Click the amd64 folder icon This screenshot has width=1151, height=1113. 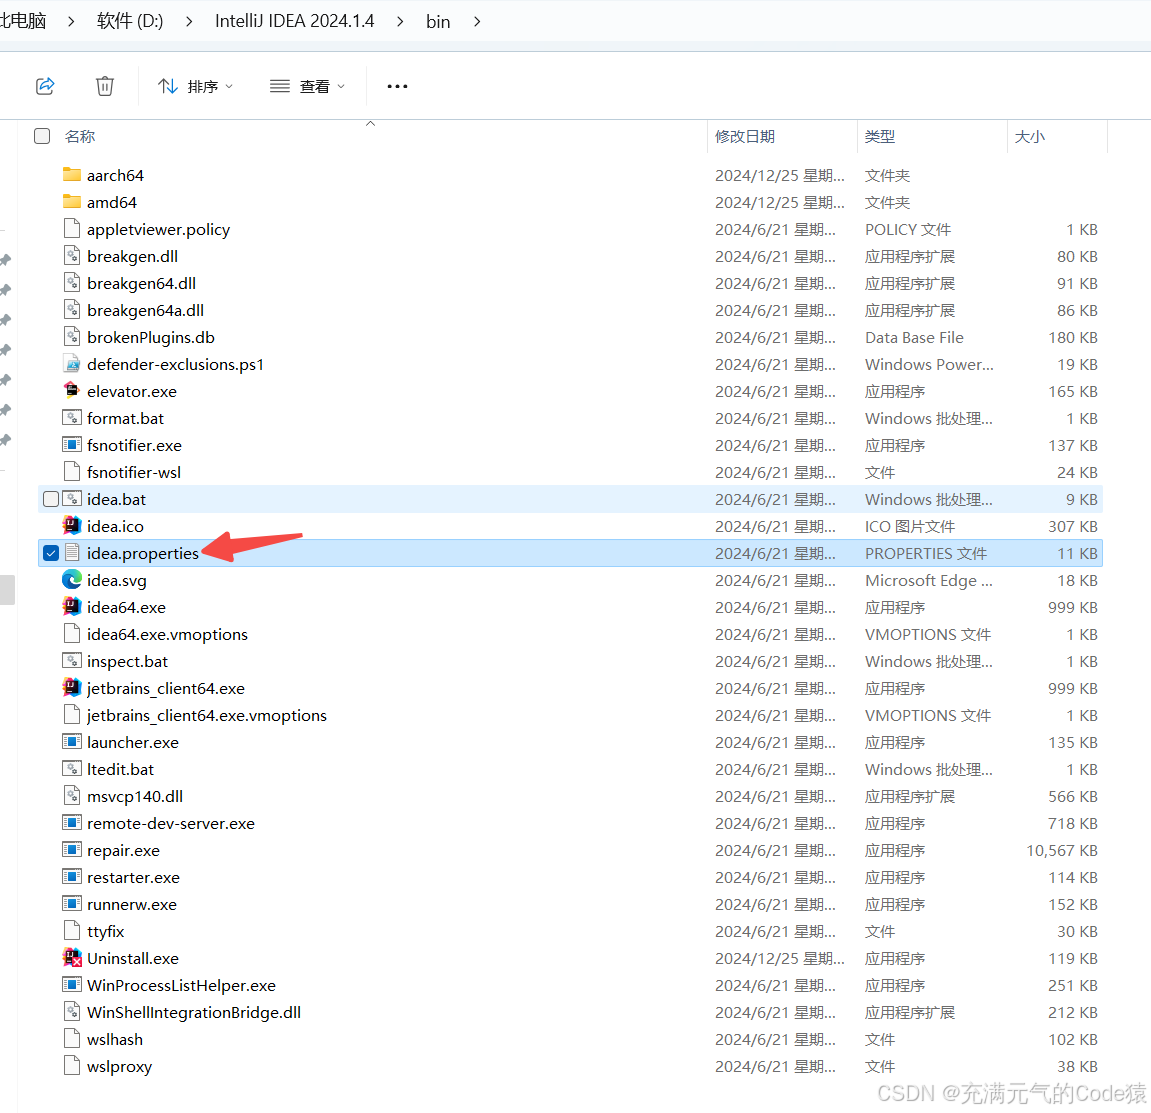(72, 202)
